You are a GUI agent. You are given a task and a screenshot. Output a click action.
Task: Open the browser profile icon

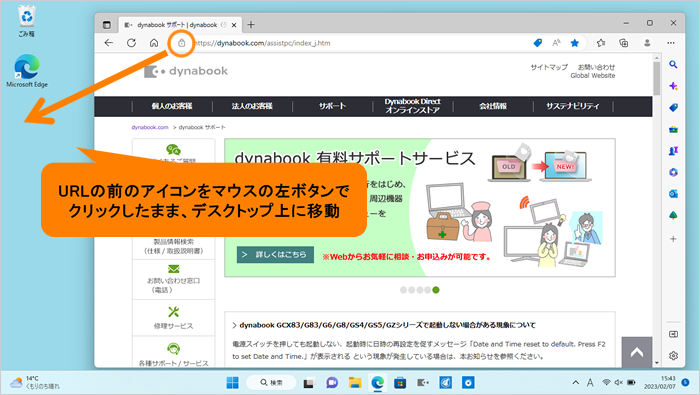(647, 43)
